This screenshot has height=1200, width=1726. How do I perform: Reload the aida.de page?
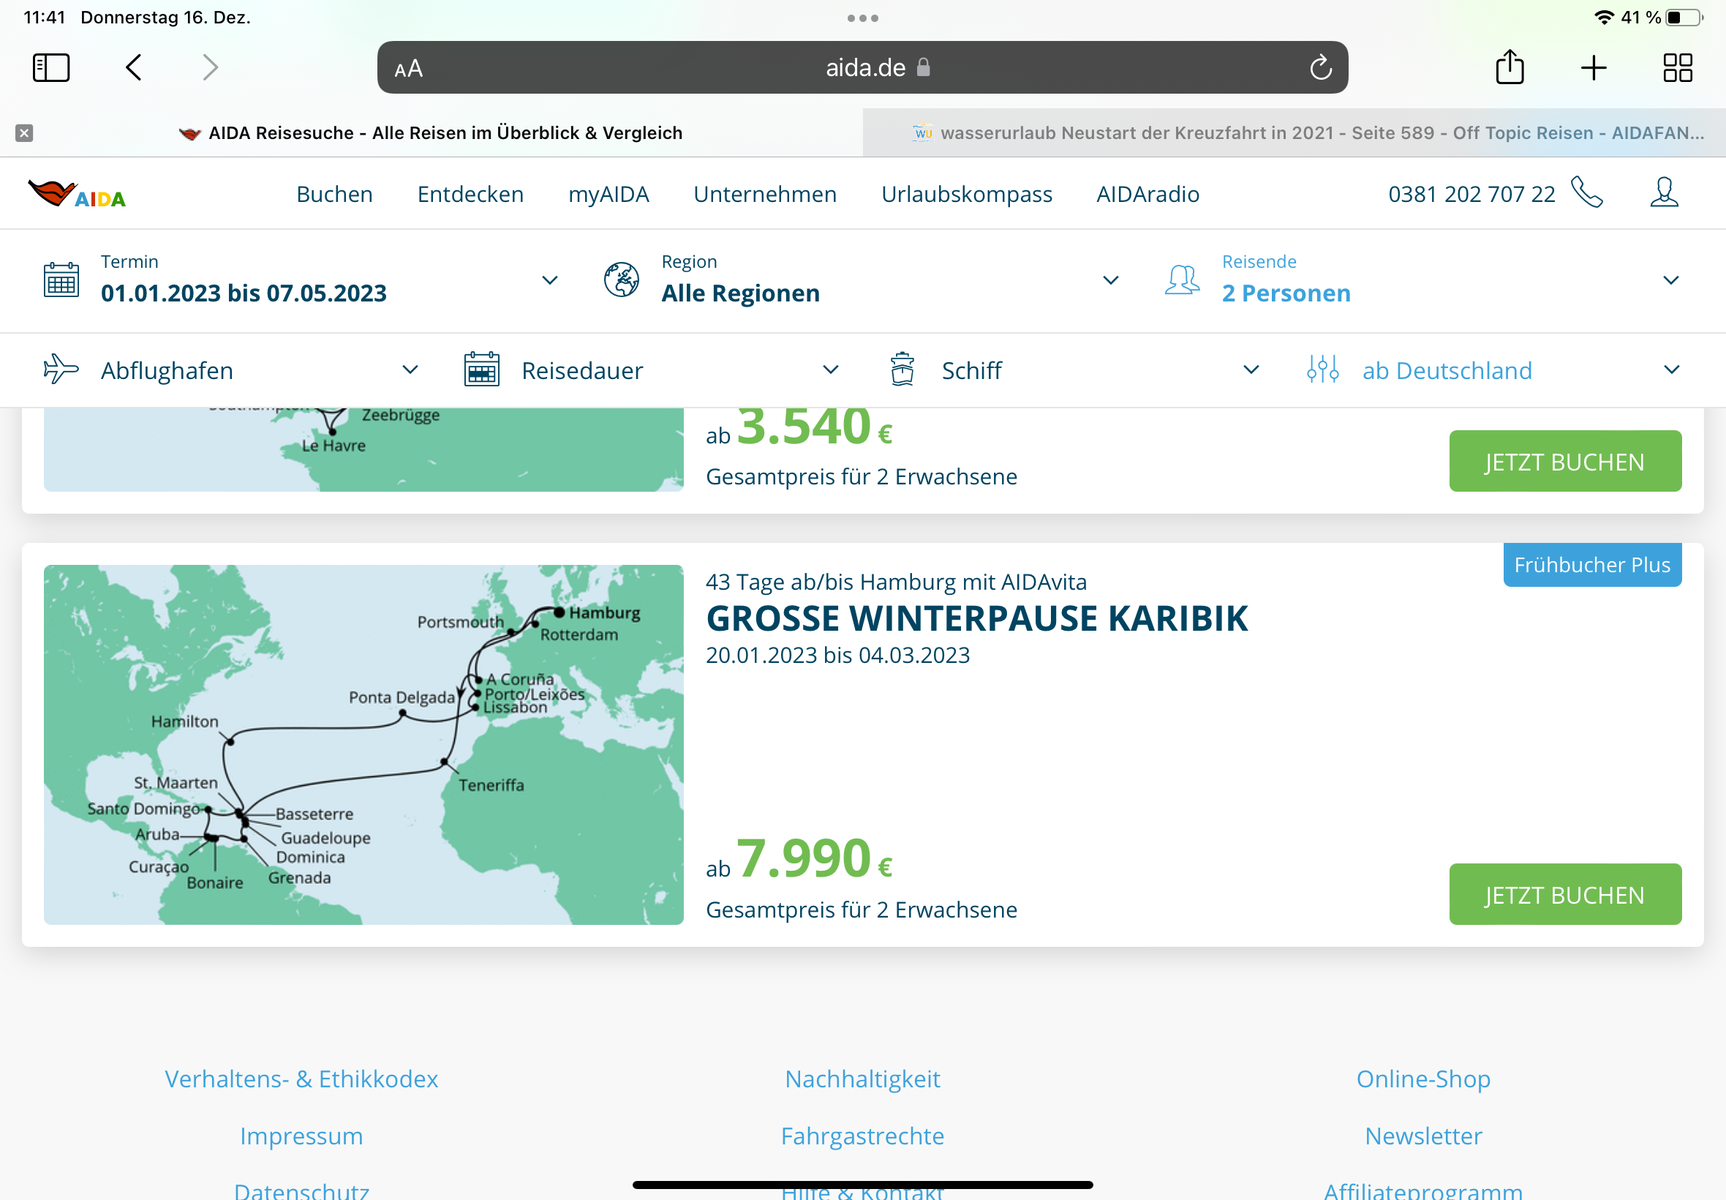tap(1320, 68)
